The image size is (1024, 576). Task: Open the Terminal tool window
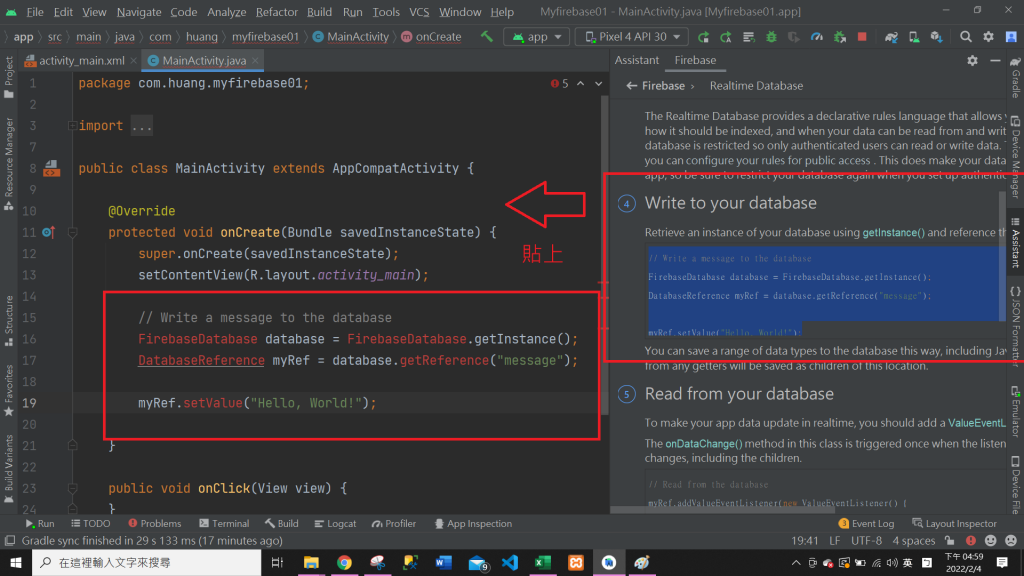click(x=224, y=523)
